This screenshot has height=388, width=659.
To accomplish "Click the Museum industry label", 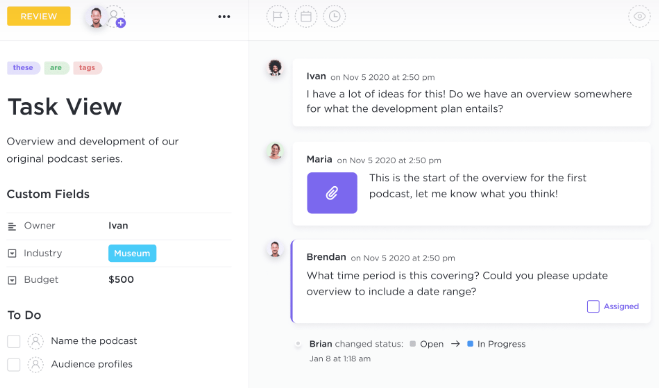I will coord(132,253).
